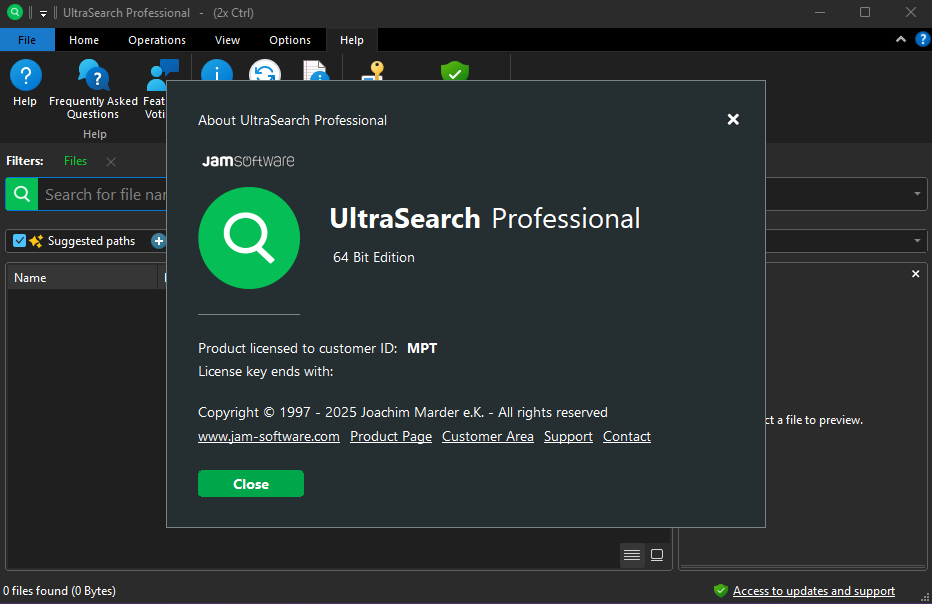Toggle the Suggested paths checkbox

20,241
